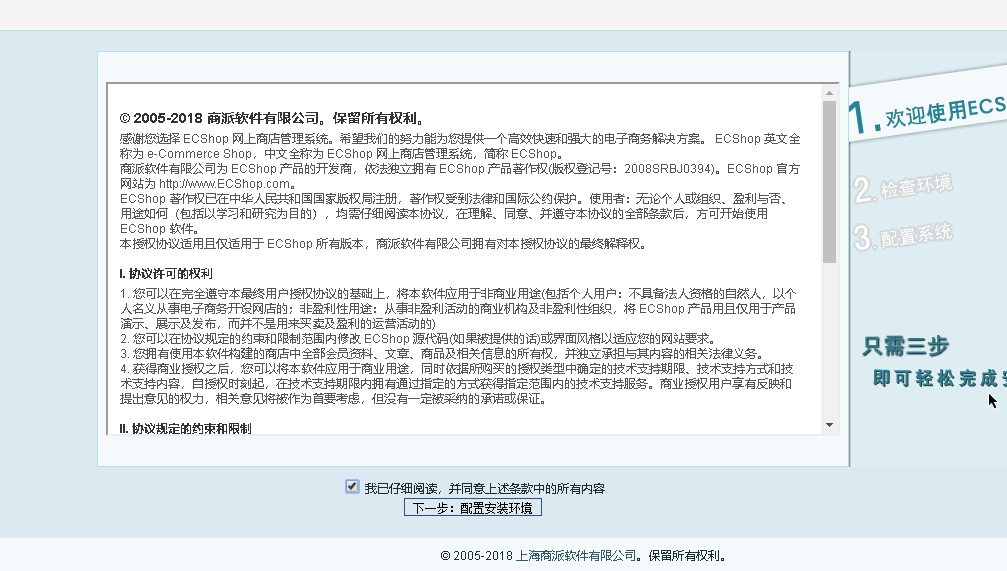
Task: Click label text 并同意上述条款中的所有内容
Action: [527, 489]
